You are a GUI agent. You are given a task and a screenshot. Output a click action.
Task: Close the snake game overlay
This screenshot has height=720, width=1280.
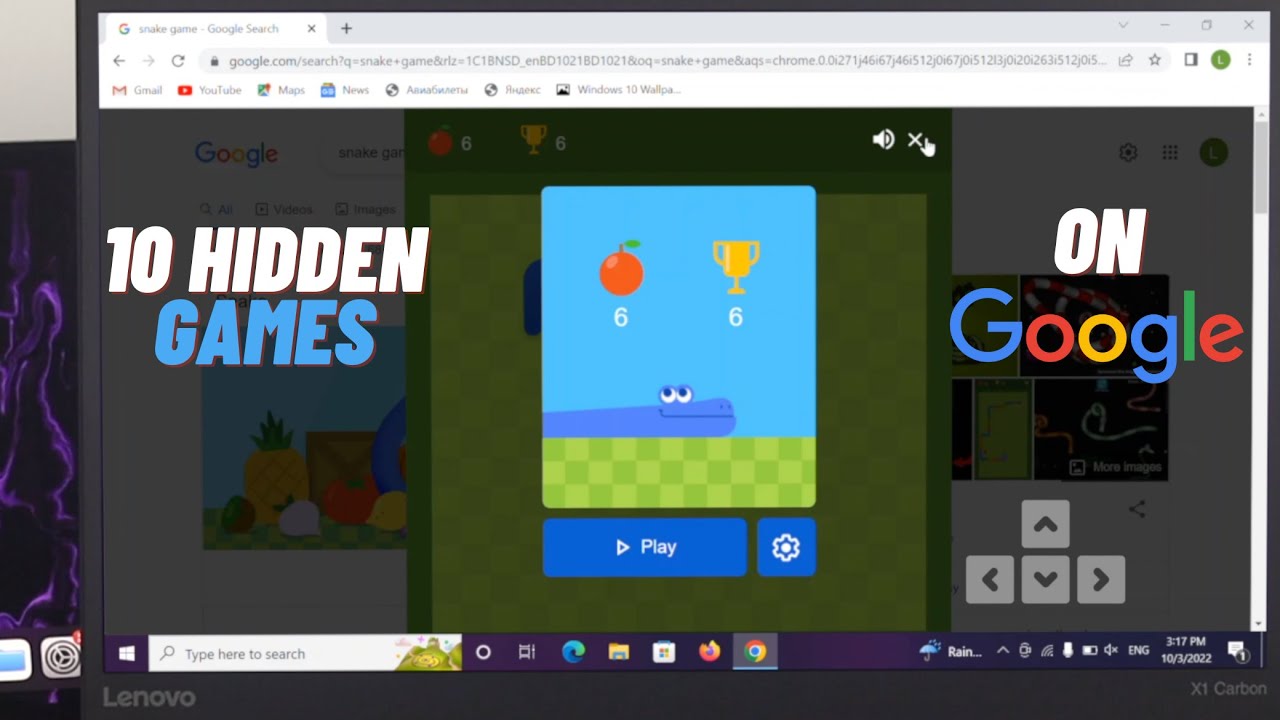pyautogui.click(x=915, y=140)
